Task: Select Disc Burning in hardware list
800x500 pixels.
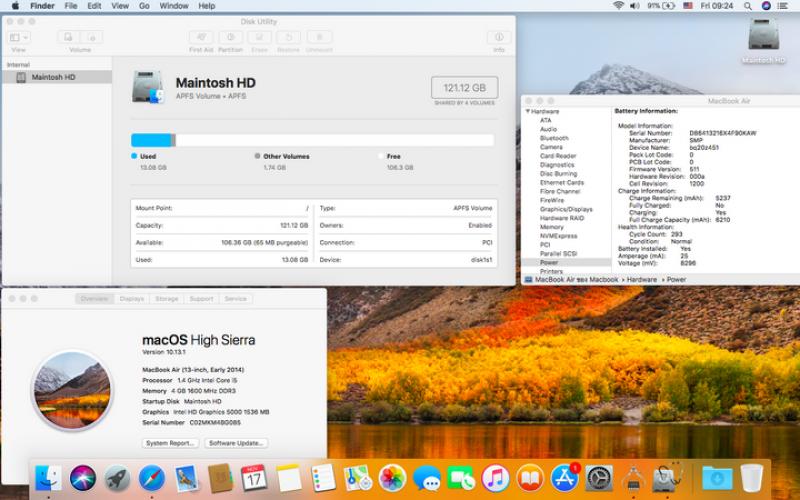Action: pyautogui.click(x=559, y=173)
